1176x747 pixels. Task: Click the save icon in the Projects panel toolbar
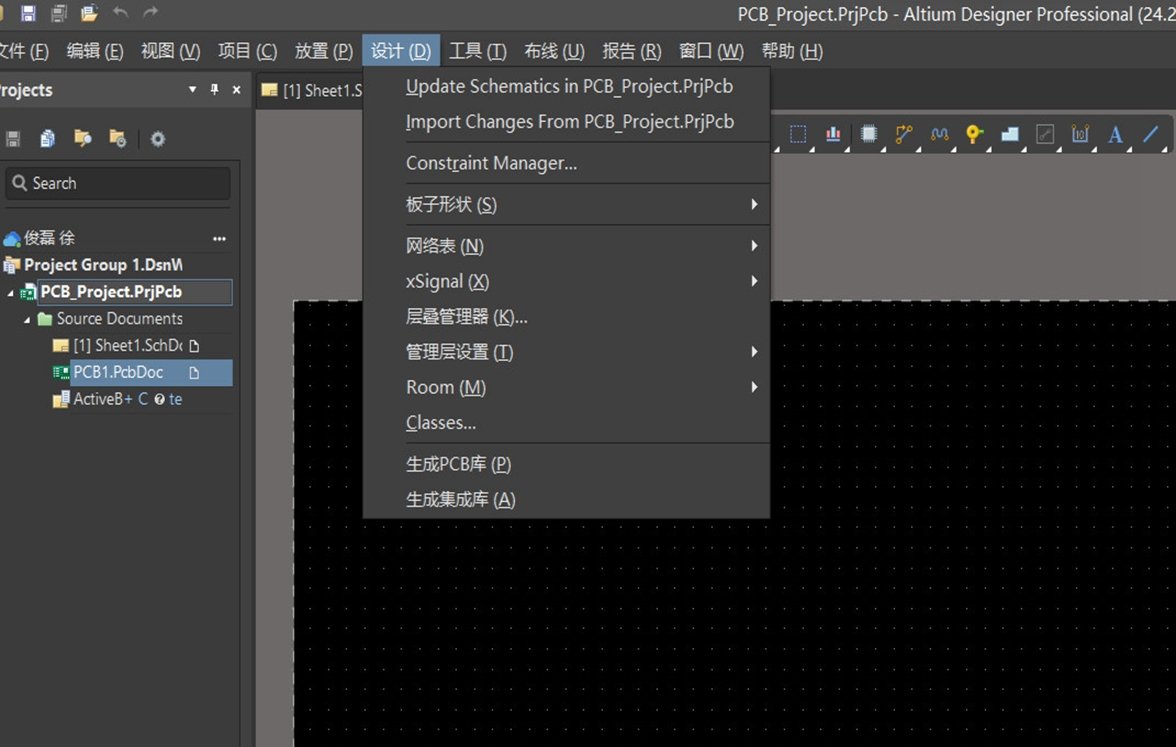click(x=13, y=139)
